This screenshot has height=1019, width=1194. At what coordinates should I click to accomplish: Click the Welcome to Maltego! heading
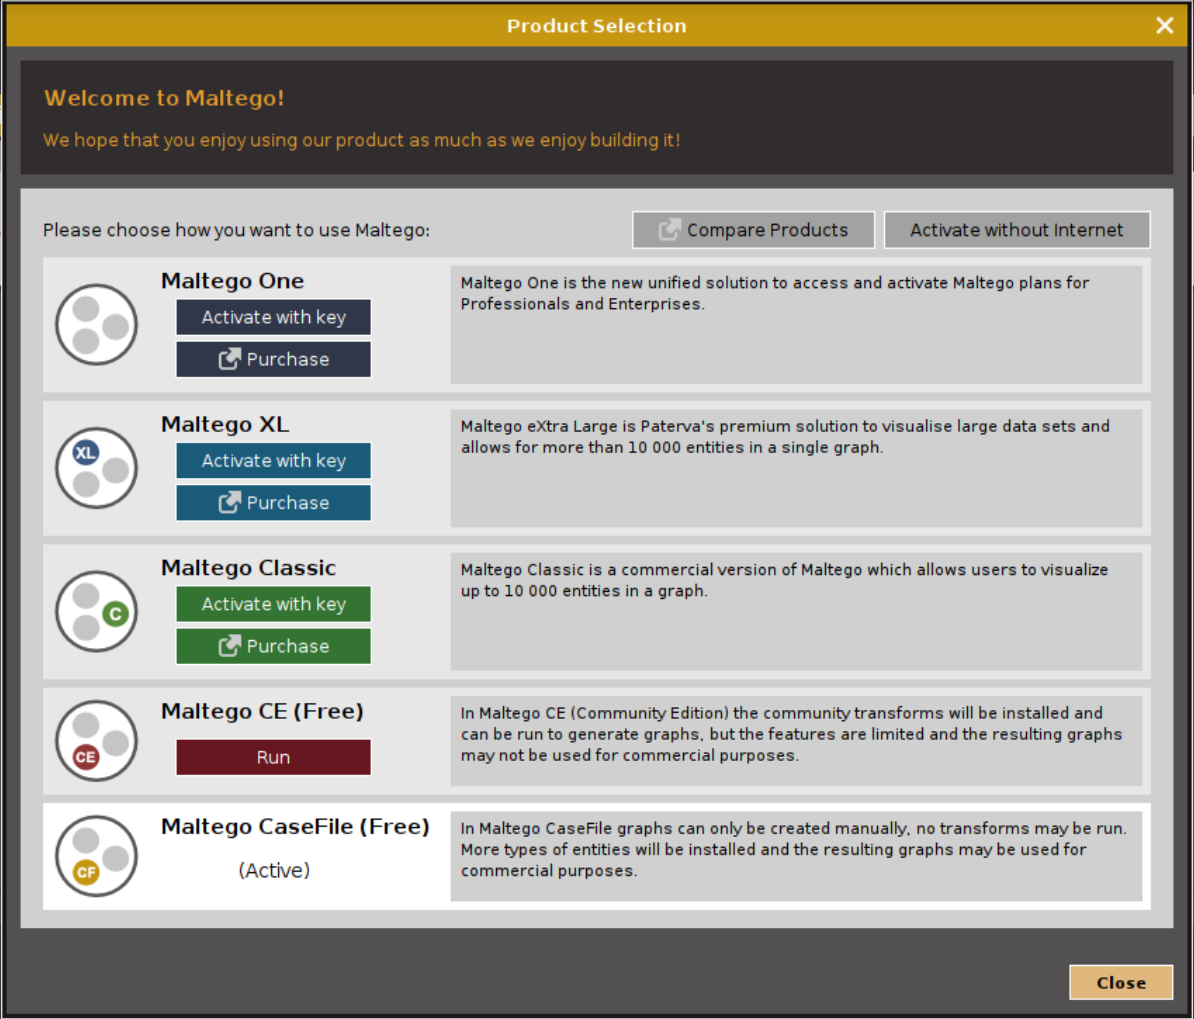coord(164,98)
